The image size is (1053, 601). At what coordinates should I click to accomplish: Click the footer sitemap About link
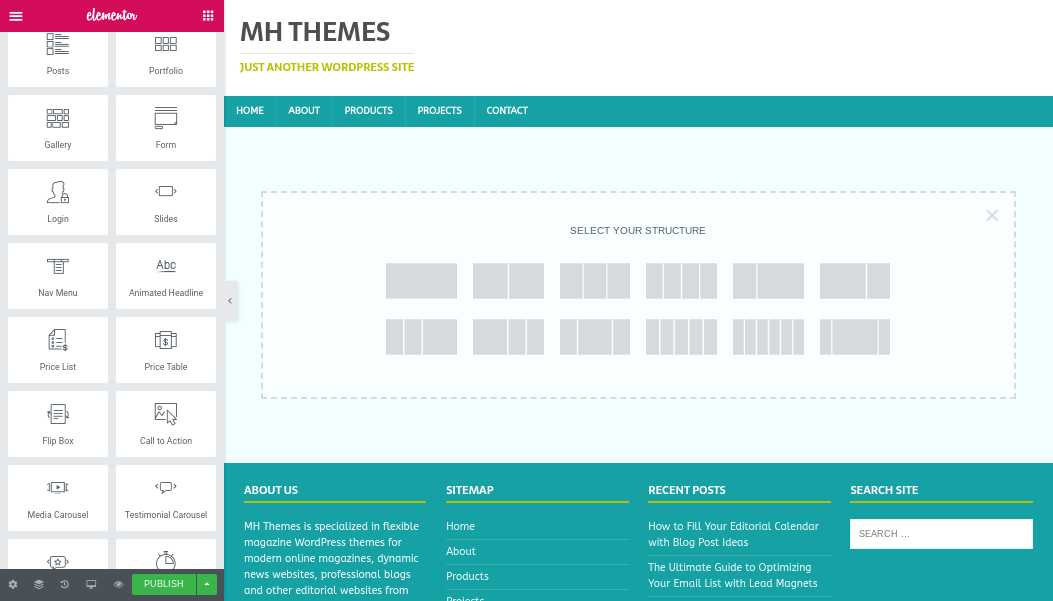pyautogui.click(x=461, y=551)
